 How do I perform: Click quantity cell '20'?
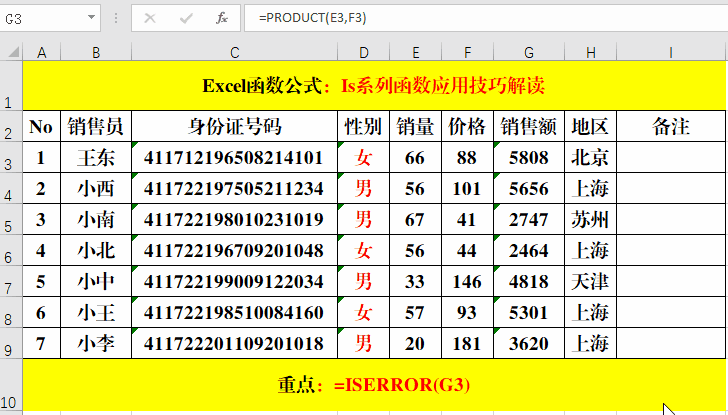416,344
